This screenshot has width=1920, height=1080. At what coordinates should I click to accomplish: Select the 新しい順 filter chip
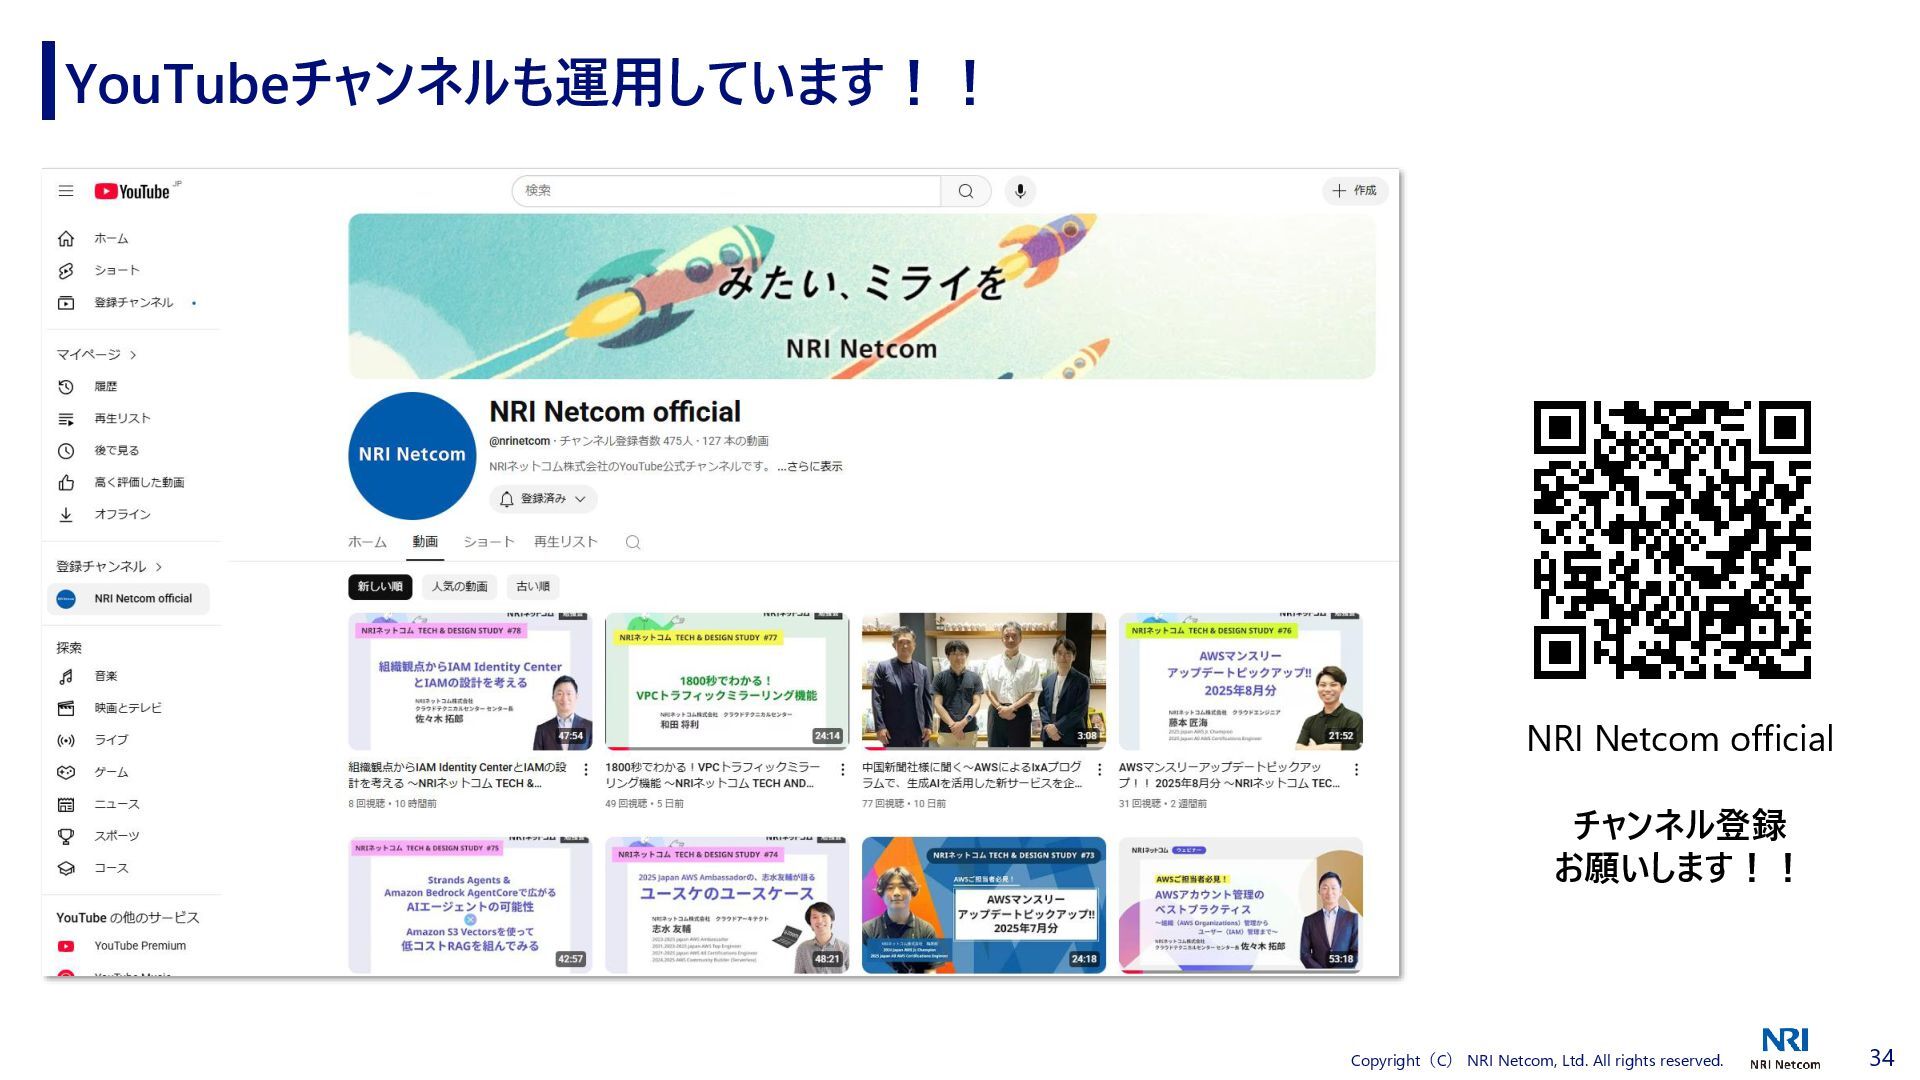(x=380, y=587)
